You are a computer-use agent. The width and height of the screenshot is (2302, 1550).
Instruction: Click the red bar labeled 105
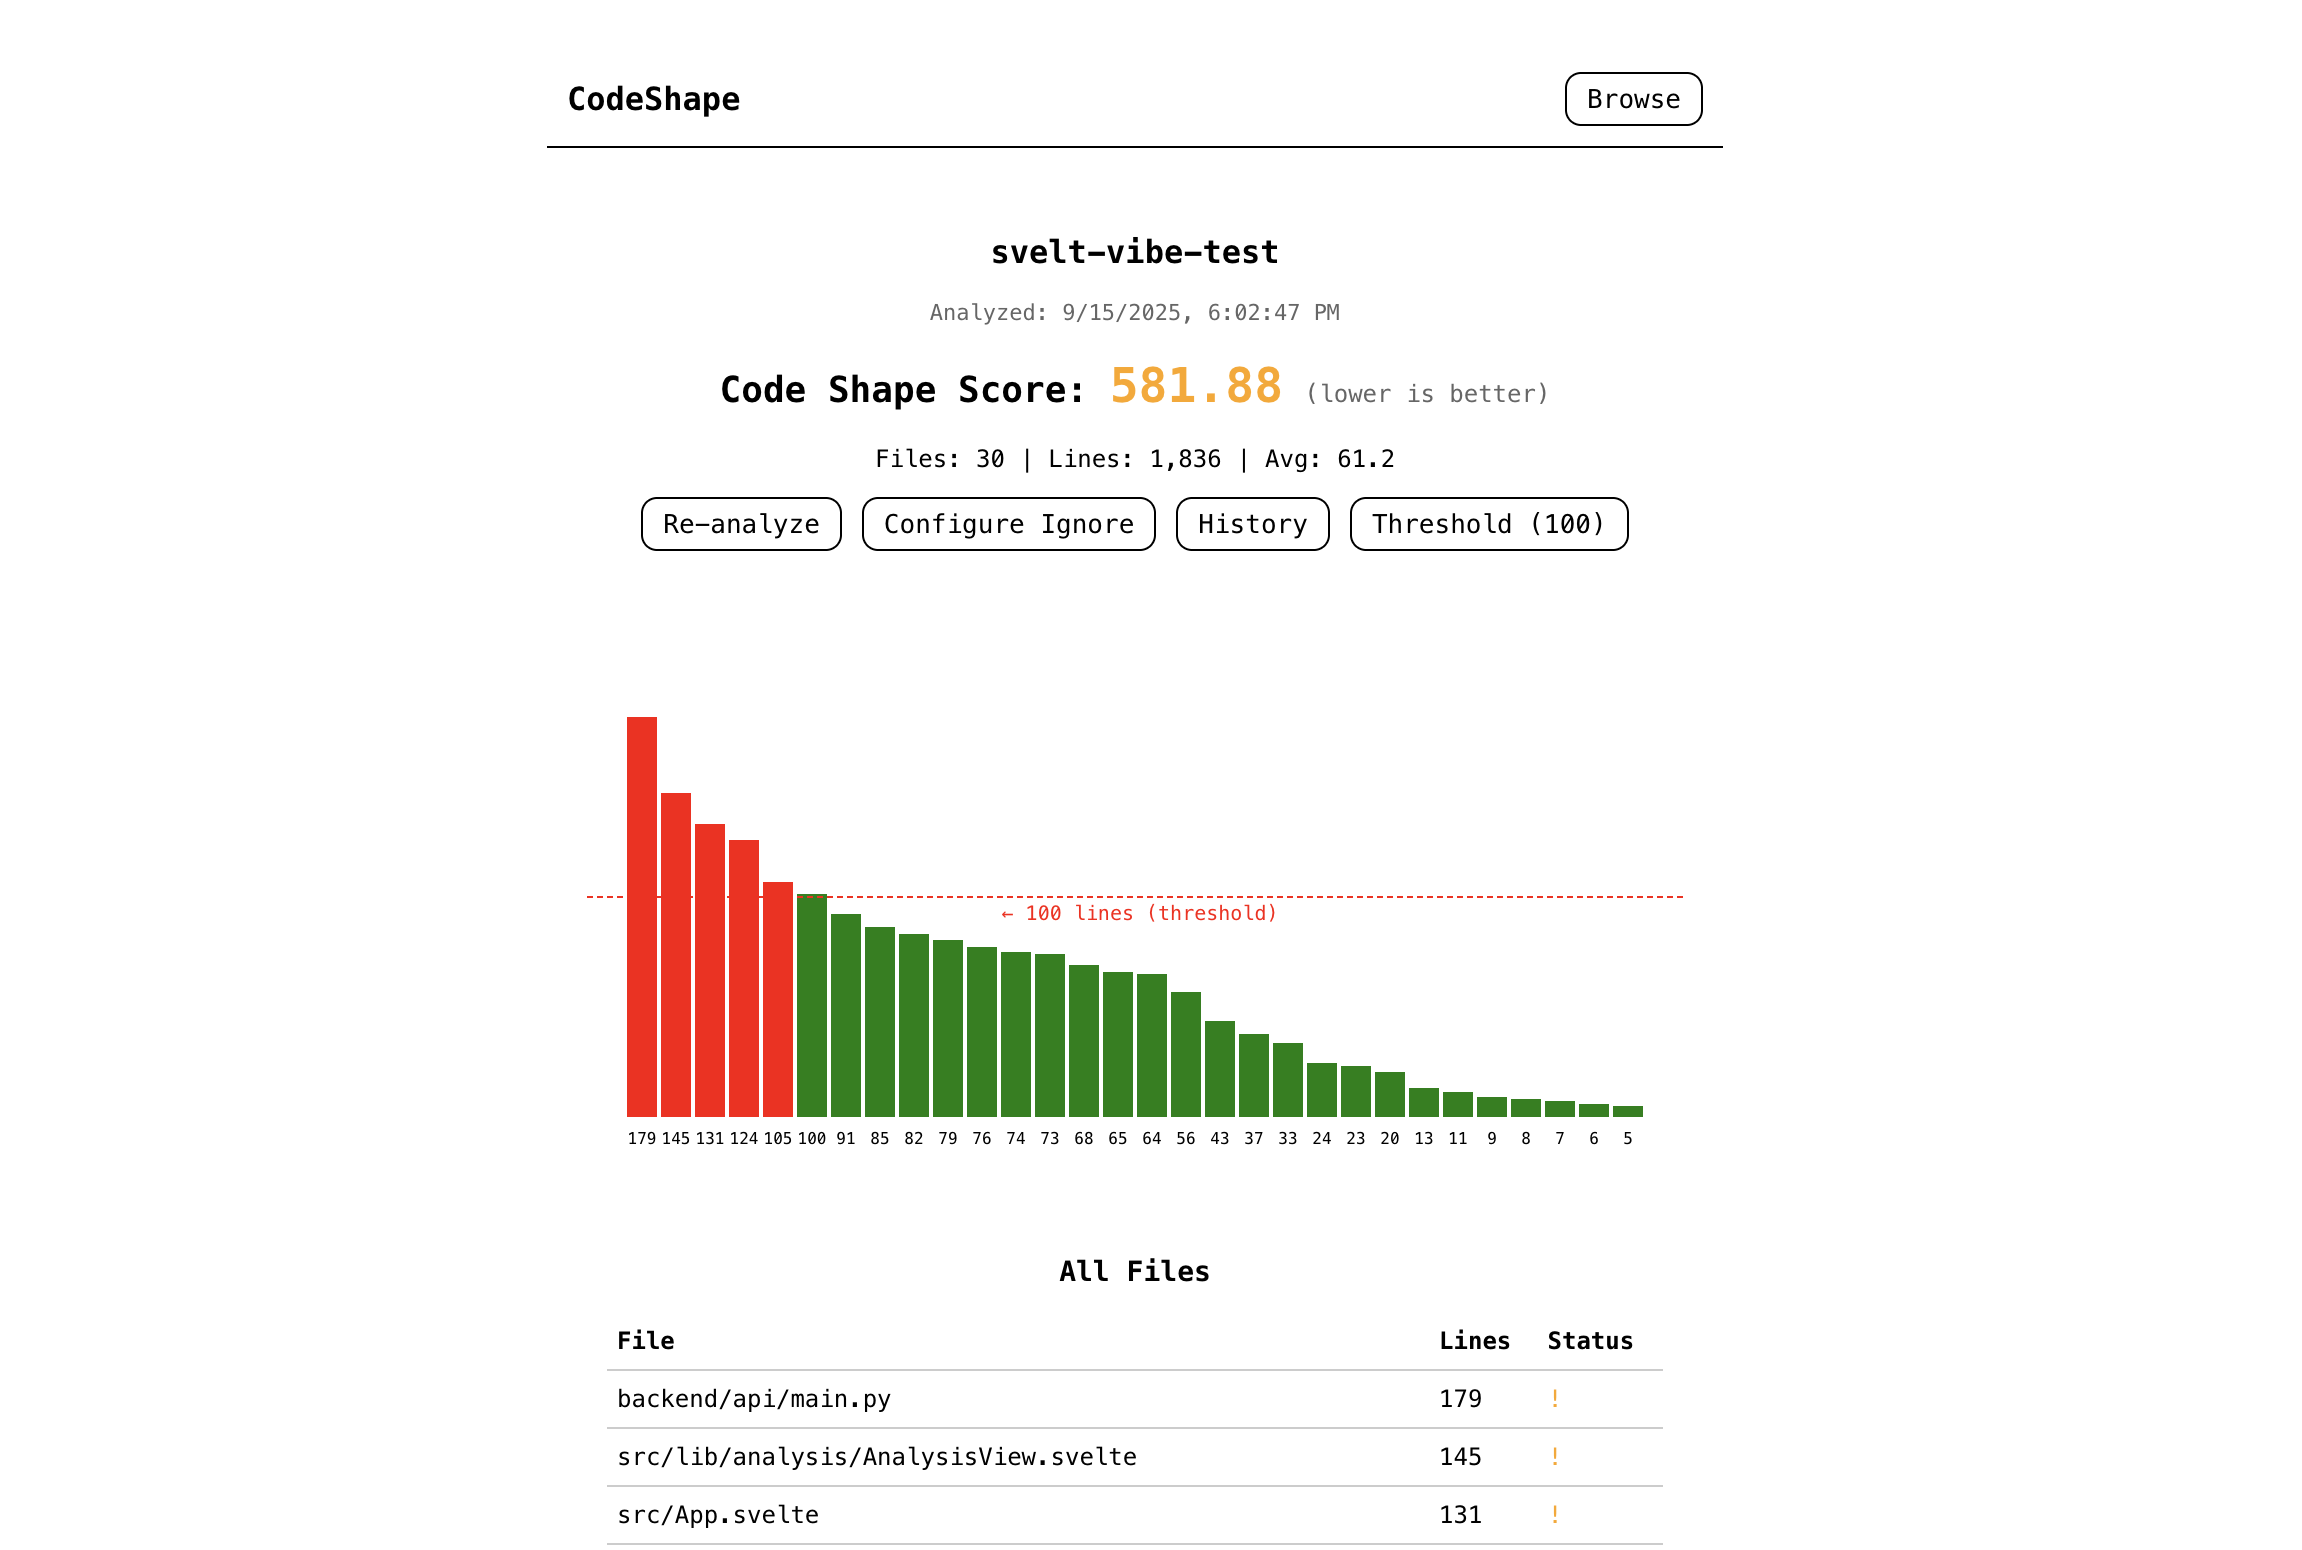[778, 999]
